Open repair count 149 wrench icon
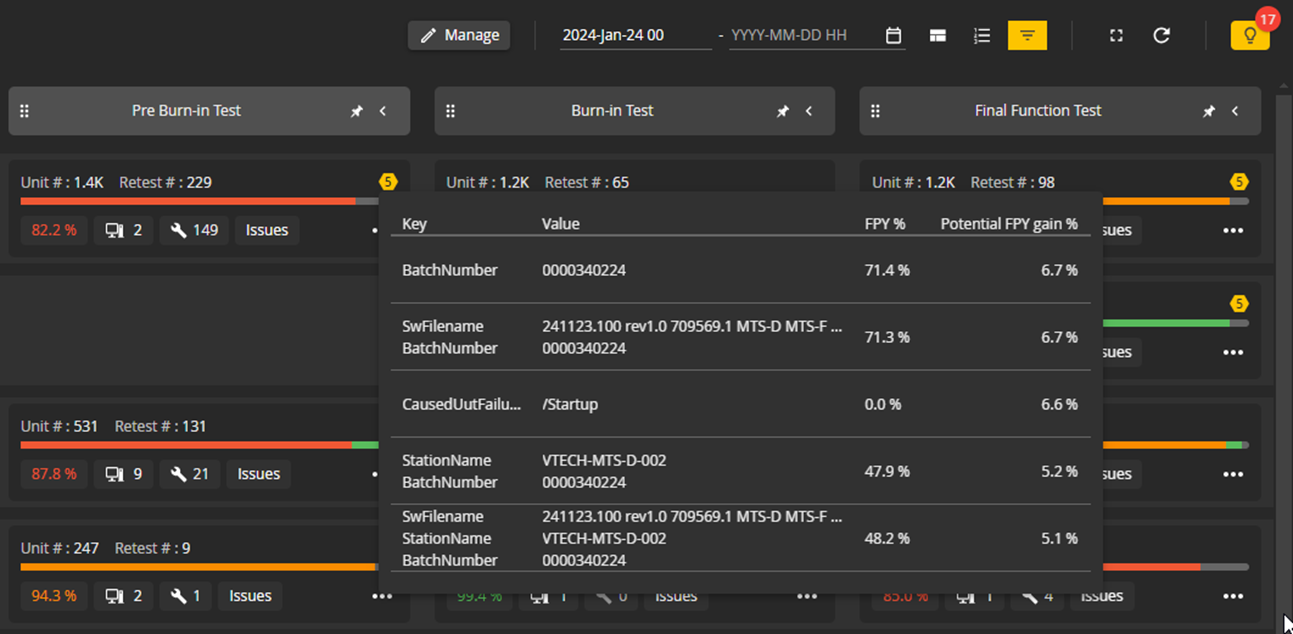This screenshot has width=1293, height=634. (194, 230)
